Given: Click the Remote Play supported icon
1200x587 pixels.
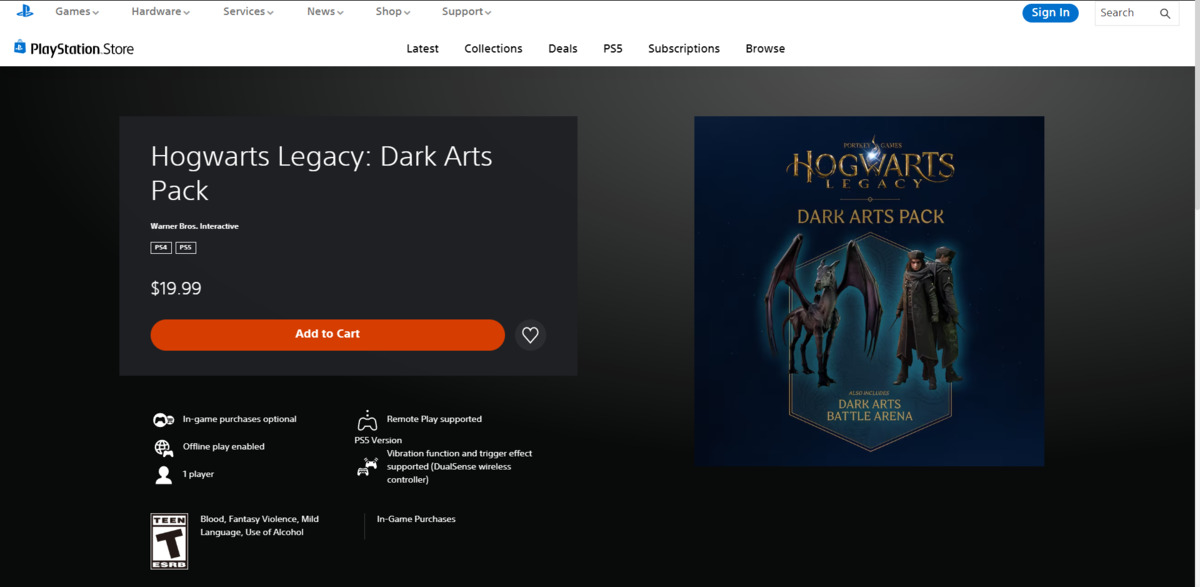Looking at the screenshot, I should pyautogui.click(x=367, y=420).
